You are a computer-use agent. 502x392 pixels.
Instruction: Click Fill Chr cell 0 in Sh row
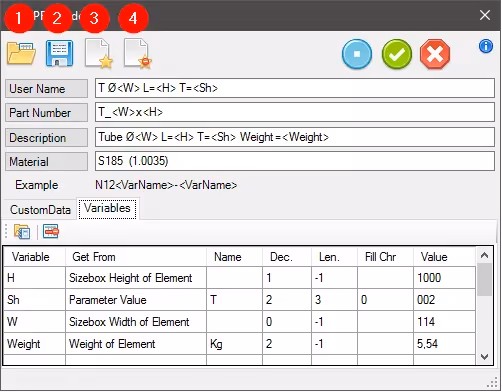coord(386,300)
